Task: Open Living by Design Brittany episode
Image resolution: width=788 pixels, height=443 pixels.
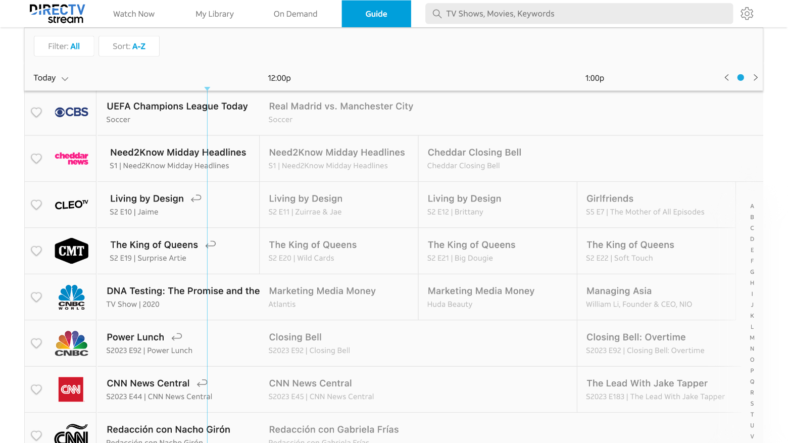Action: [498, 204]
